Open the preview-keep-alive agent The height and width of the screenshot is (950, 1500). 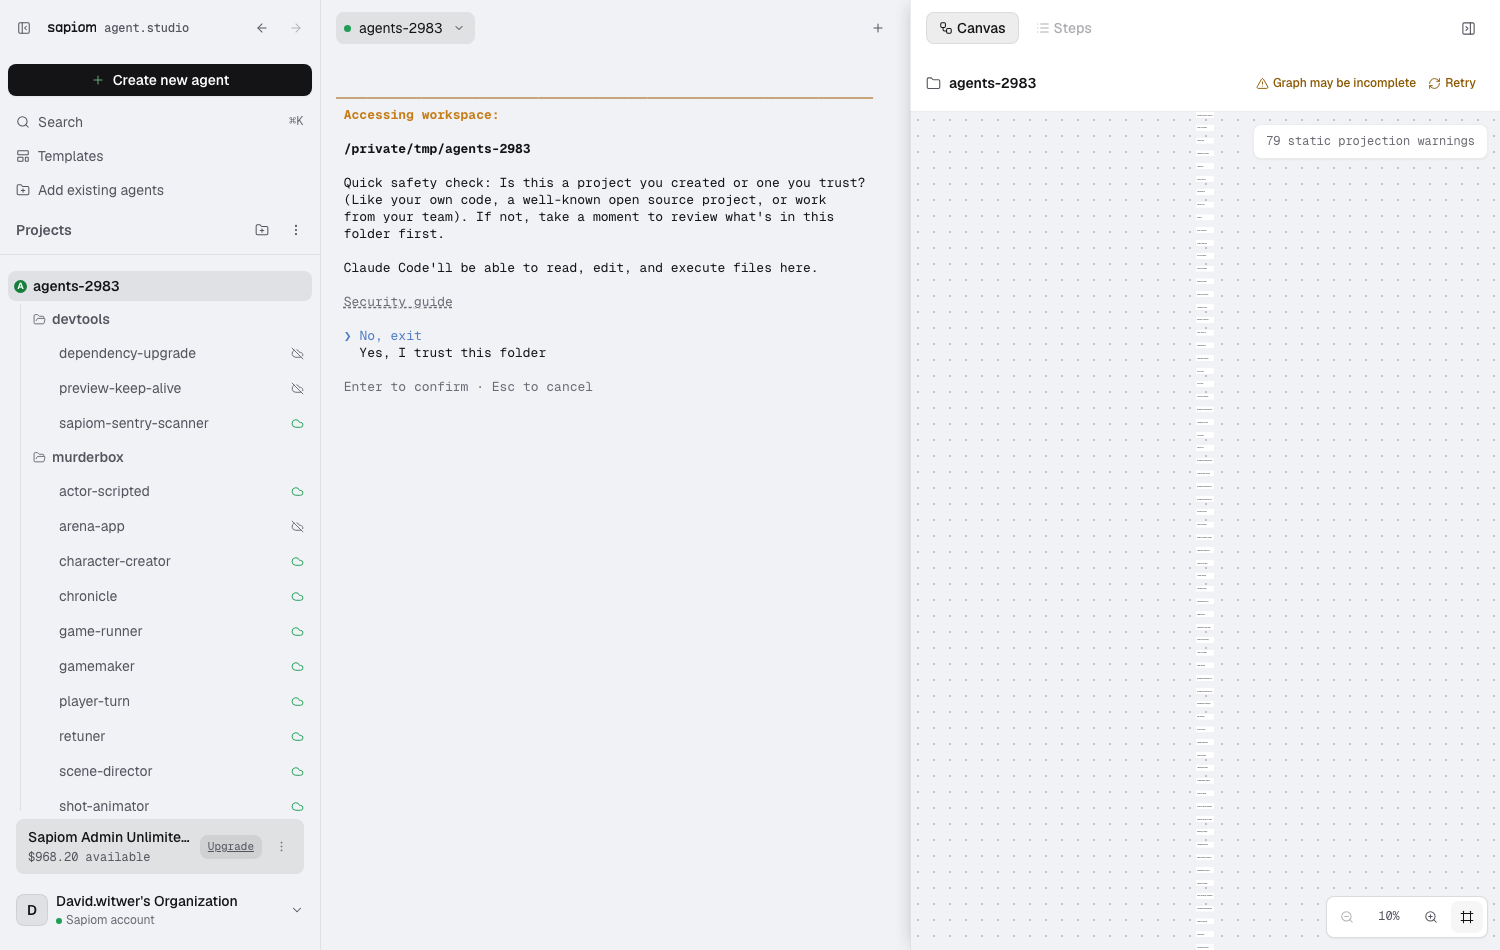[120, 388]
